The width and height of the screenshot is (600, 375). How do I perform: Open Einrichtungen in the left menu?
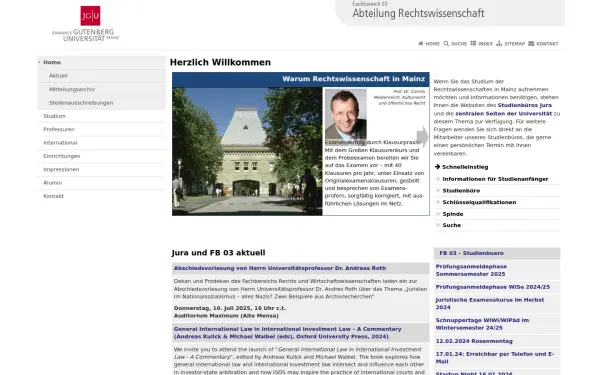coord(62,156)
